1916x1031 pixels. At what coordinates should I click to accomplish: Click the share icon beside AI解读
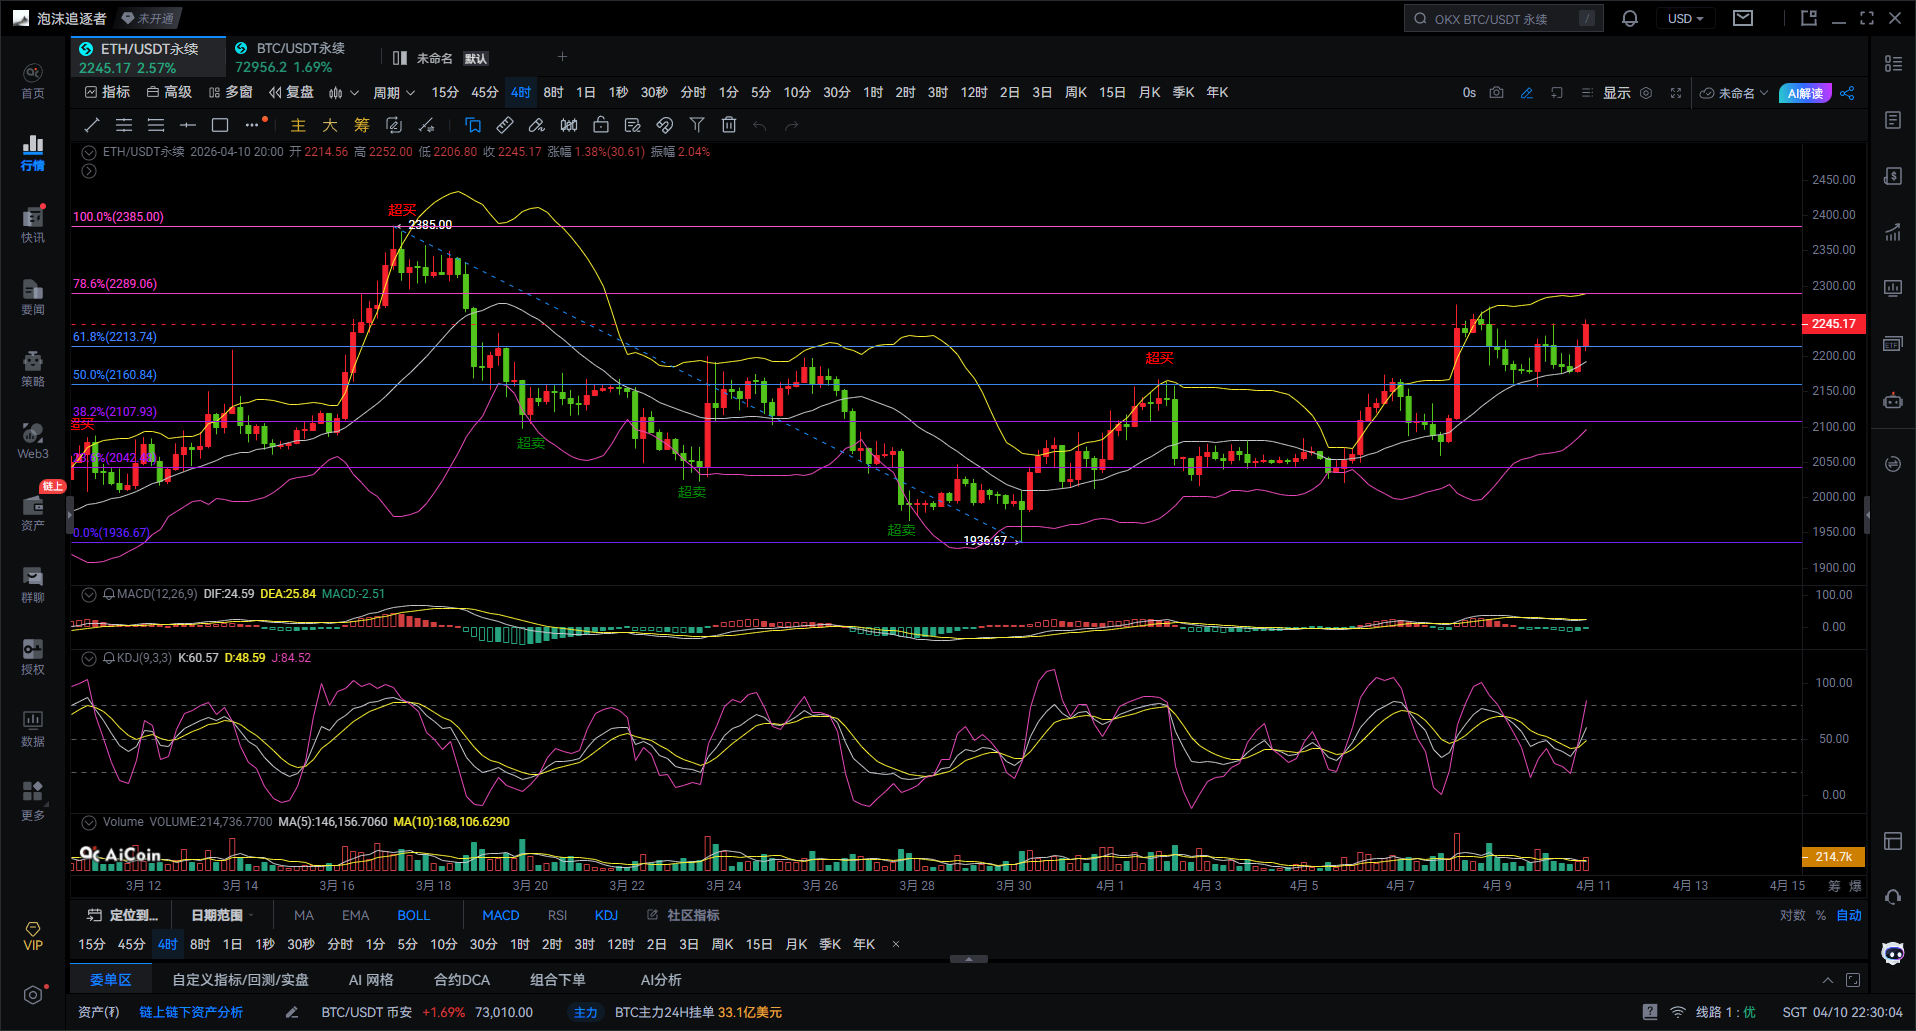(x=1847, y=93)
